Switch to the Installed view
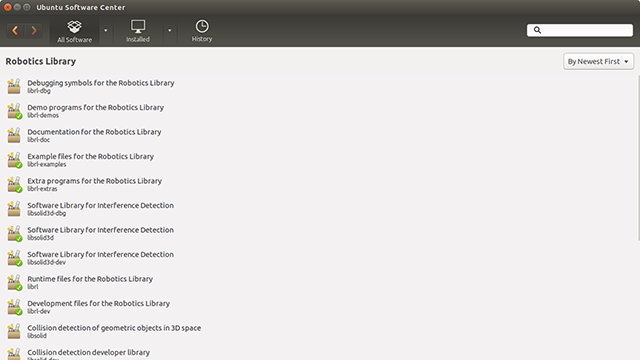The width and height of the screenshot is (640, 360). tap(138, 31)
